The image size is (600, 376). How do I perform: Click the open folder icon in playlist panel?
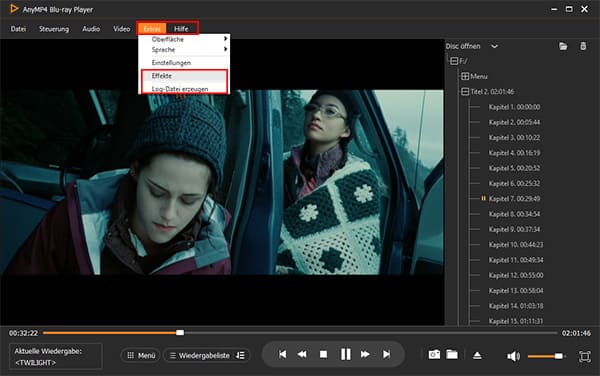point(563,46)
